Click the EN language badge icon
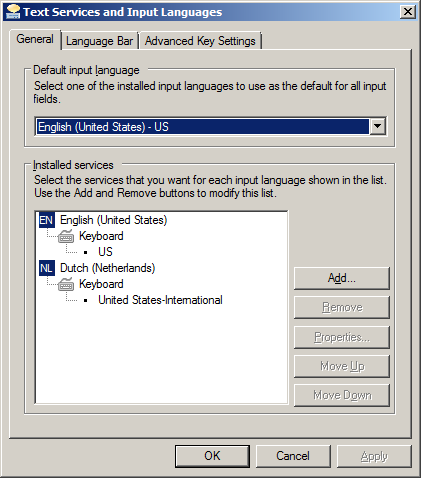Viewport: 421px width, 478px height. (x=46, y=220)
